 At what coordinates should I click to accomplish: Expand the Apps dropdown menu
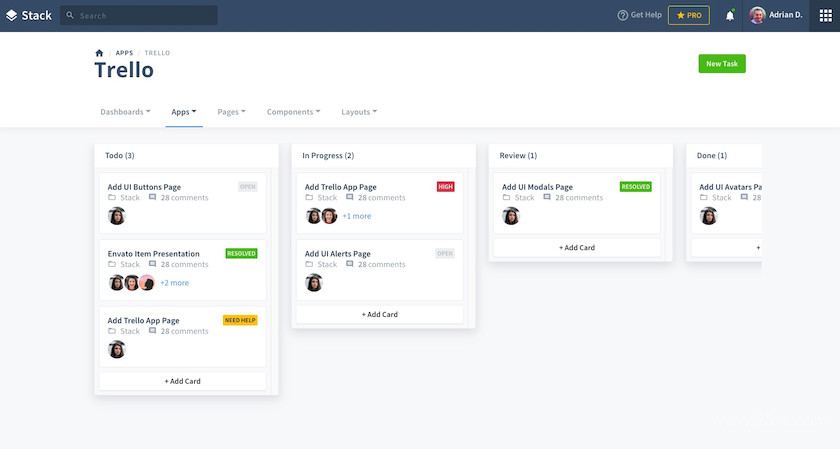184,112
